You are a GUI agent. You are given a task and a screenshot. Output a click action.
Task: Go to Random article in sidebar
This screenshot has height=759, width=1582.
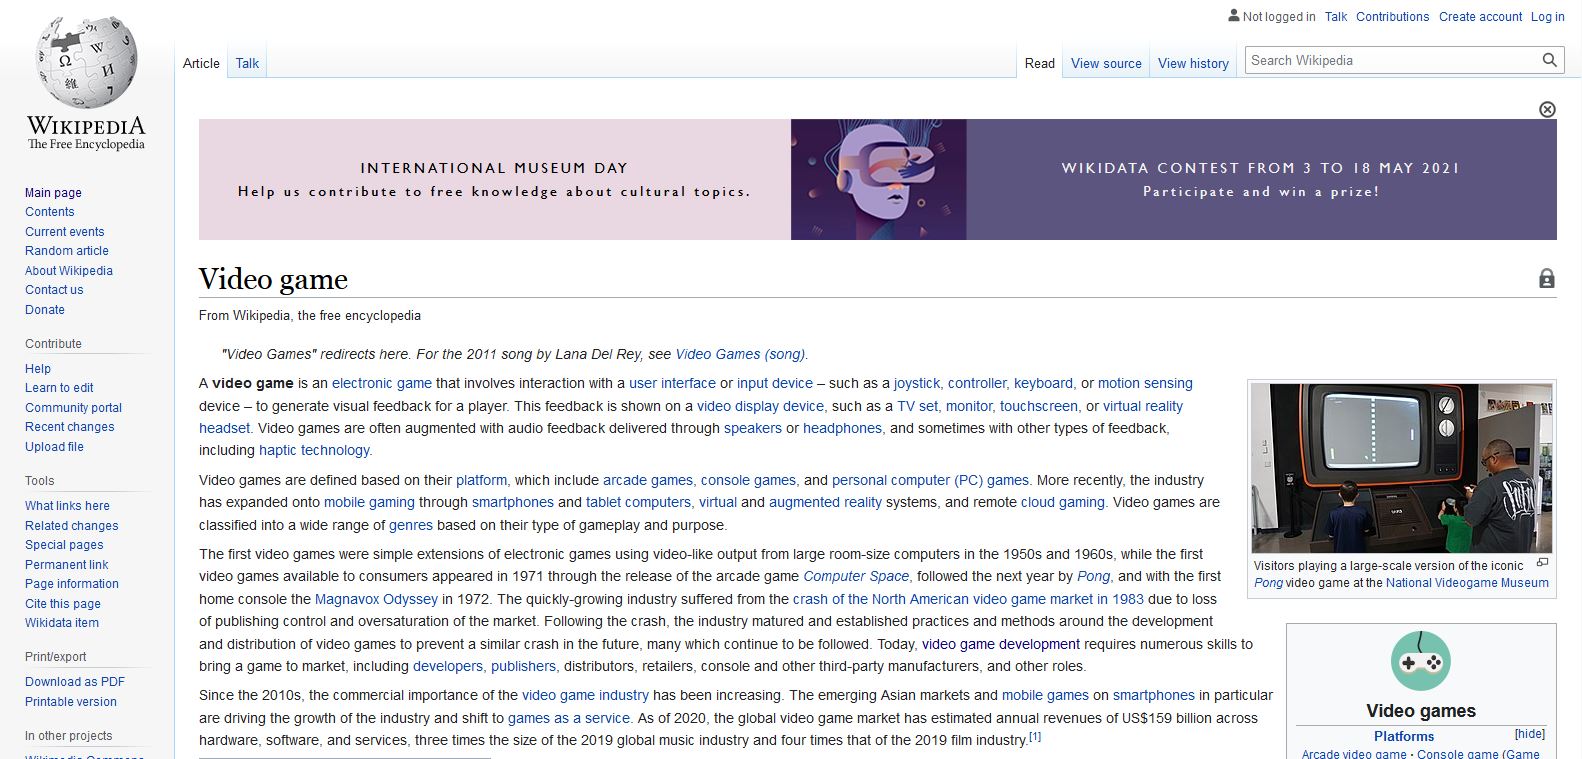pos(67,251)
